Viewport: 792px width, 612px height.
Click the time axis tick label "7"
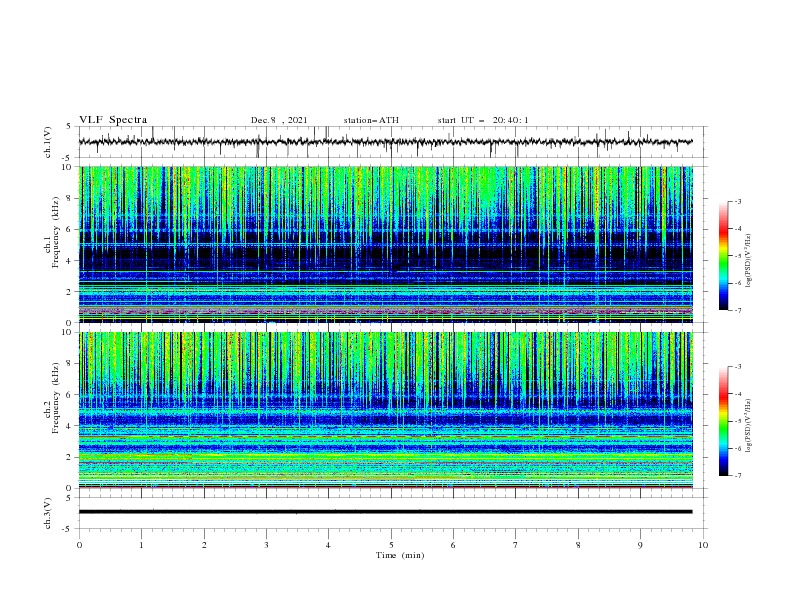(516, 545)
